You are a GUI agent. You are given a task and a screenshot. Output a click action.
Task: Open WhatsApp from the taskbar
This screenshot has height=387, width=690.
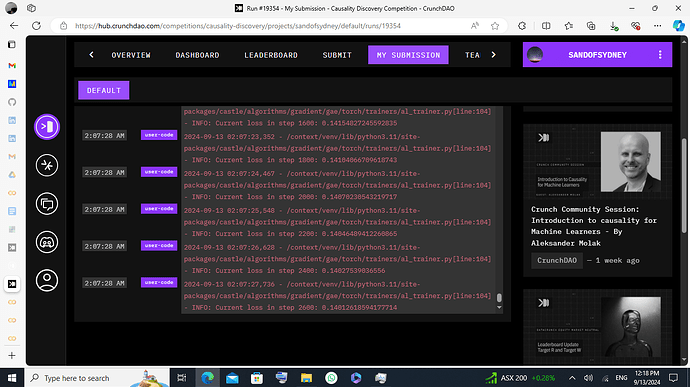pyautogui.click(x=331, y=378)
